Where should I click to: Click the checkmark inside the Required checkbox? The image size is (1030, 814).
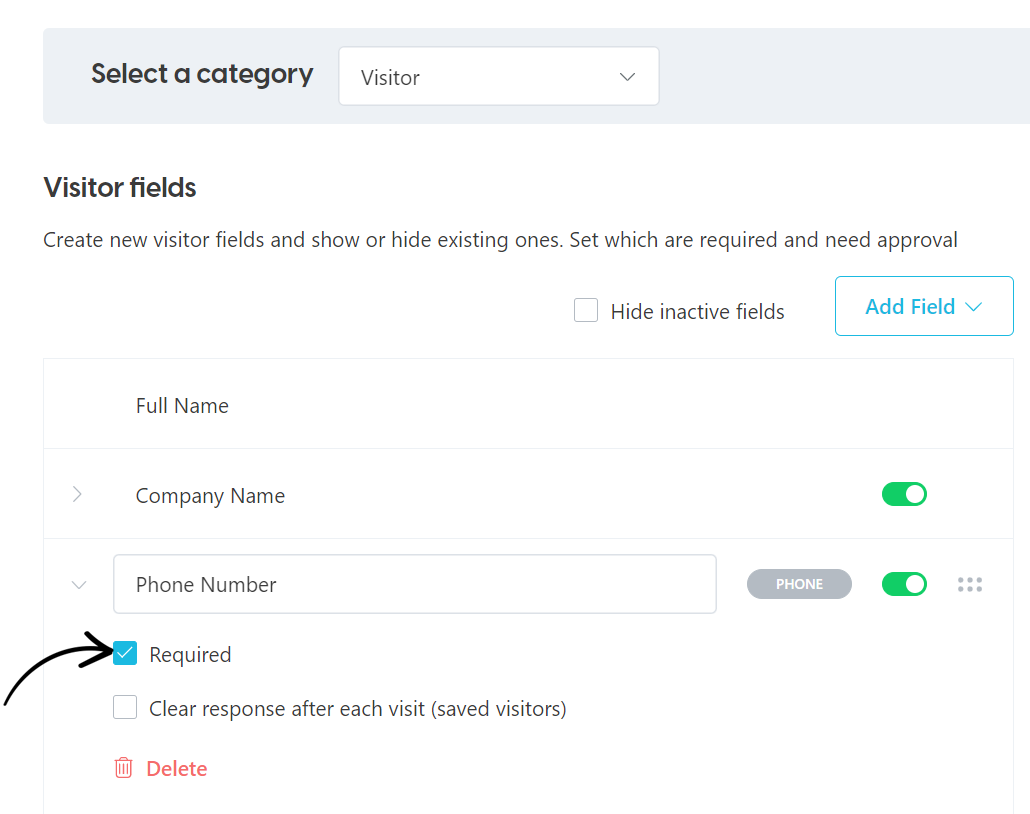pyautogui.click(x=125, y=653)
